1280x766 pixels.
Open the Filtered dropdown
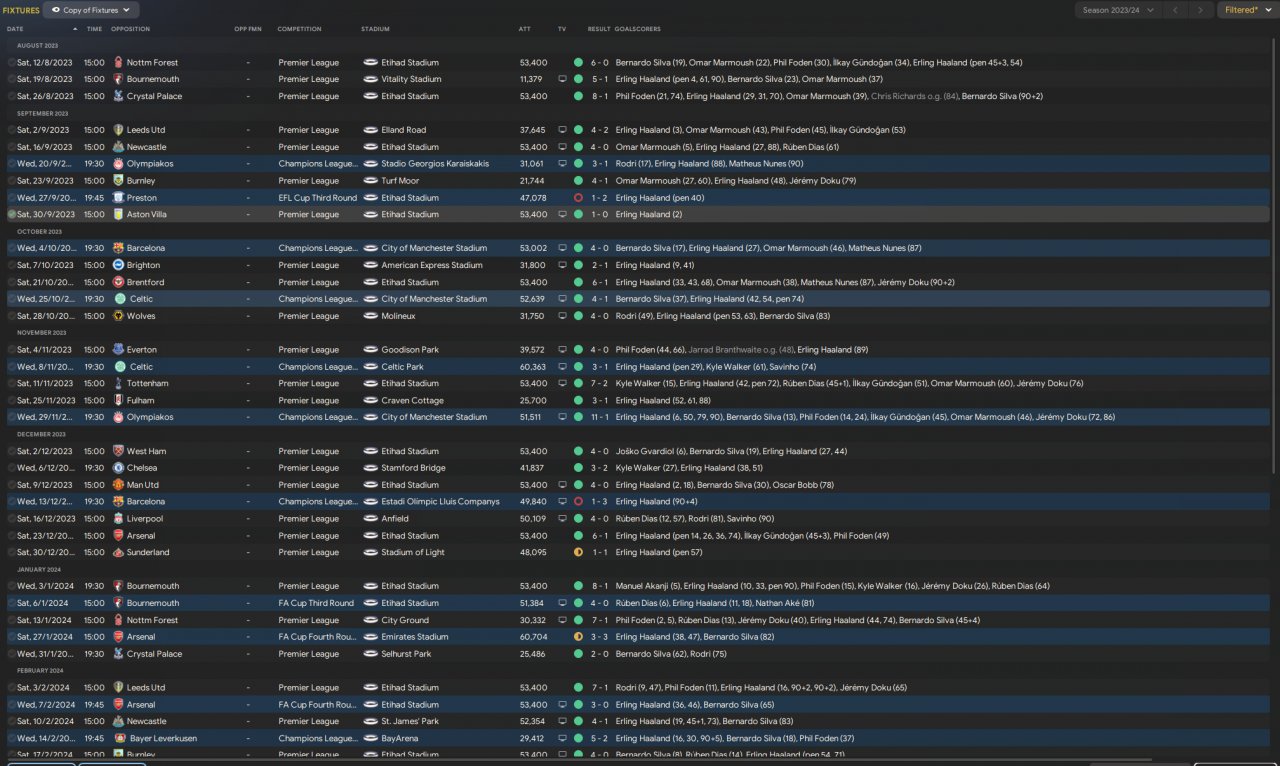pos(1246,10)
